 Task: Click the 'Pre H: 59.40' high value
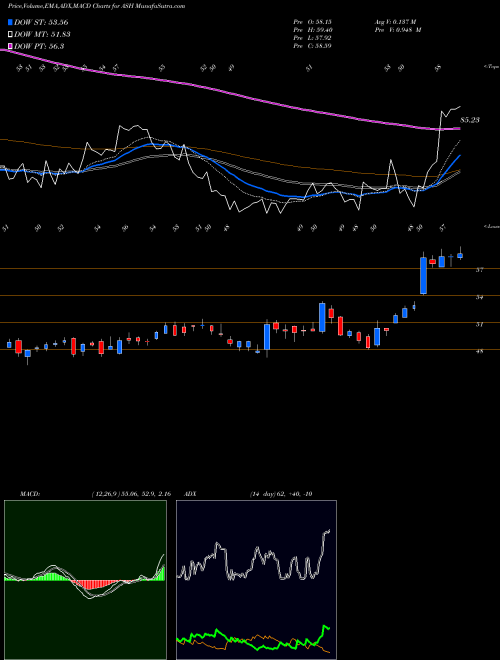312,30
